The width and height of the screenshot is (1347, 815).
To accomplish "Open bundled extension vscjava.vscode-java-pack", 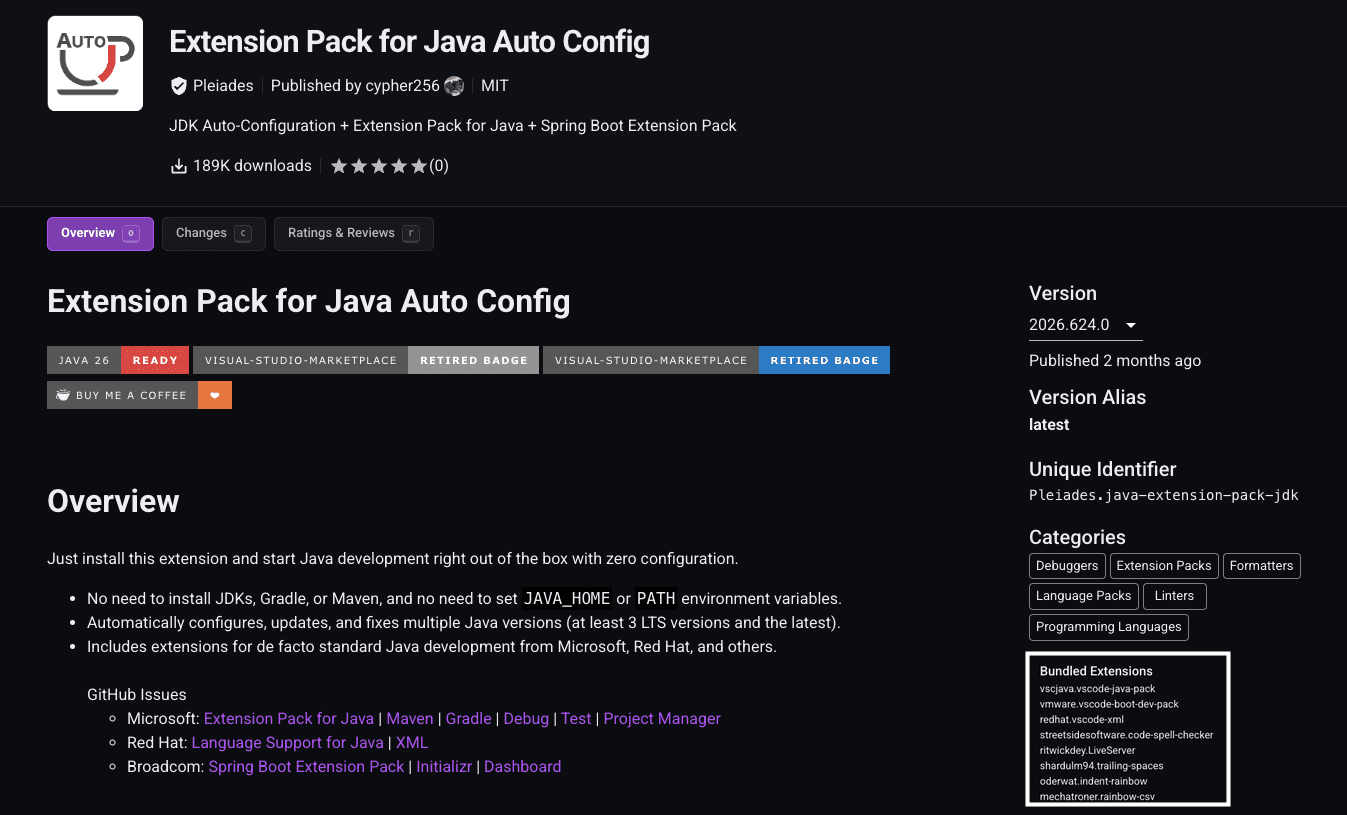I will click(1098, 689).
